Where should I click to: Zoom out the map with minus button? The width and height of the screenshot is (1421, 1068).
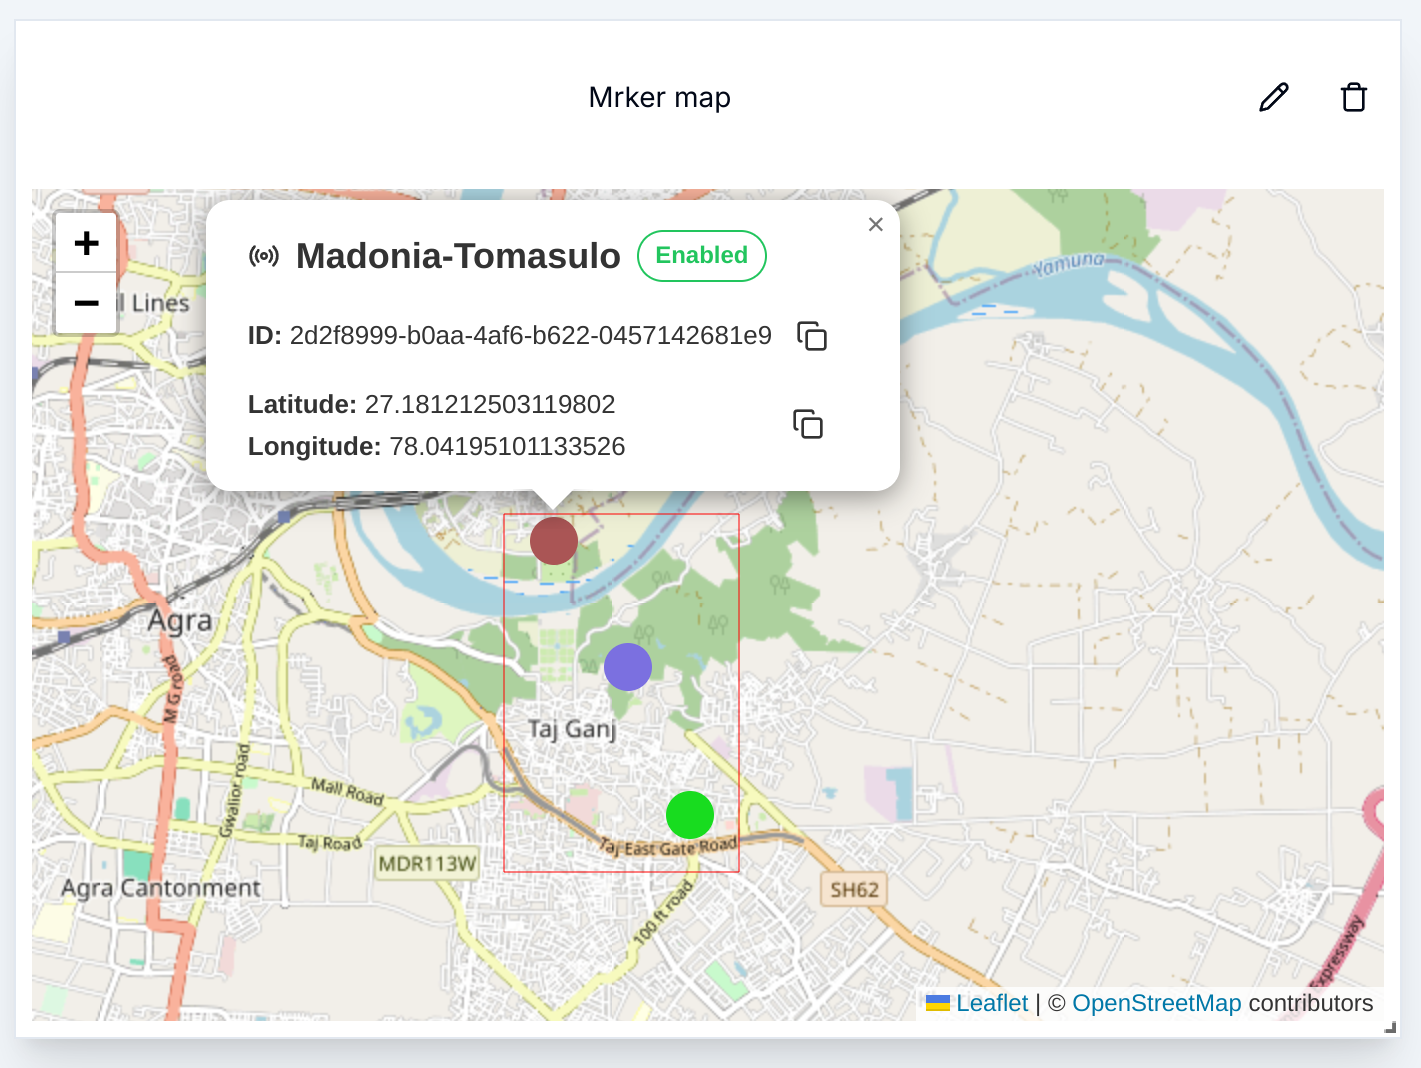click(87, 302)
